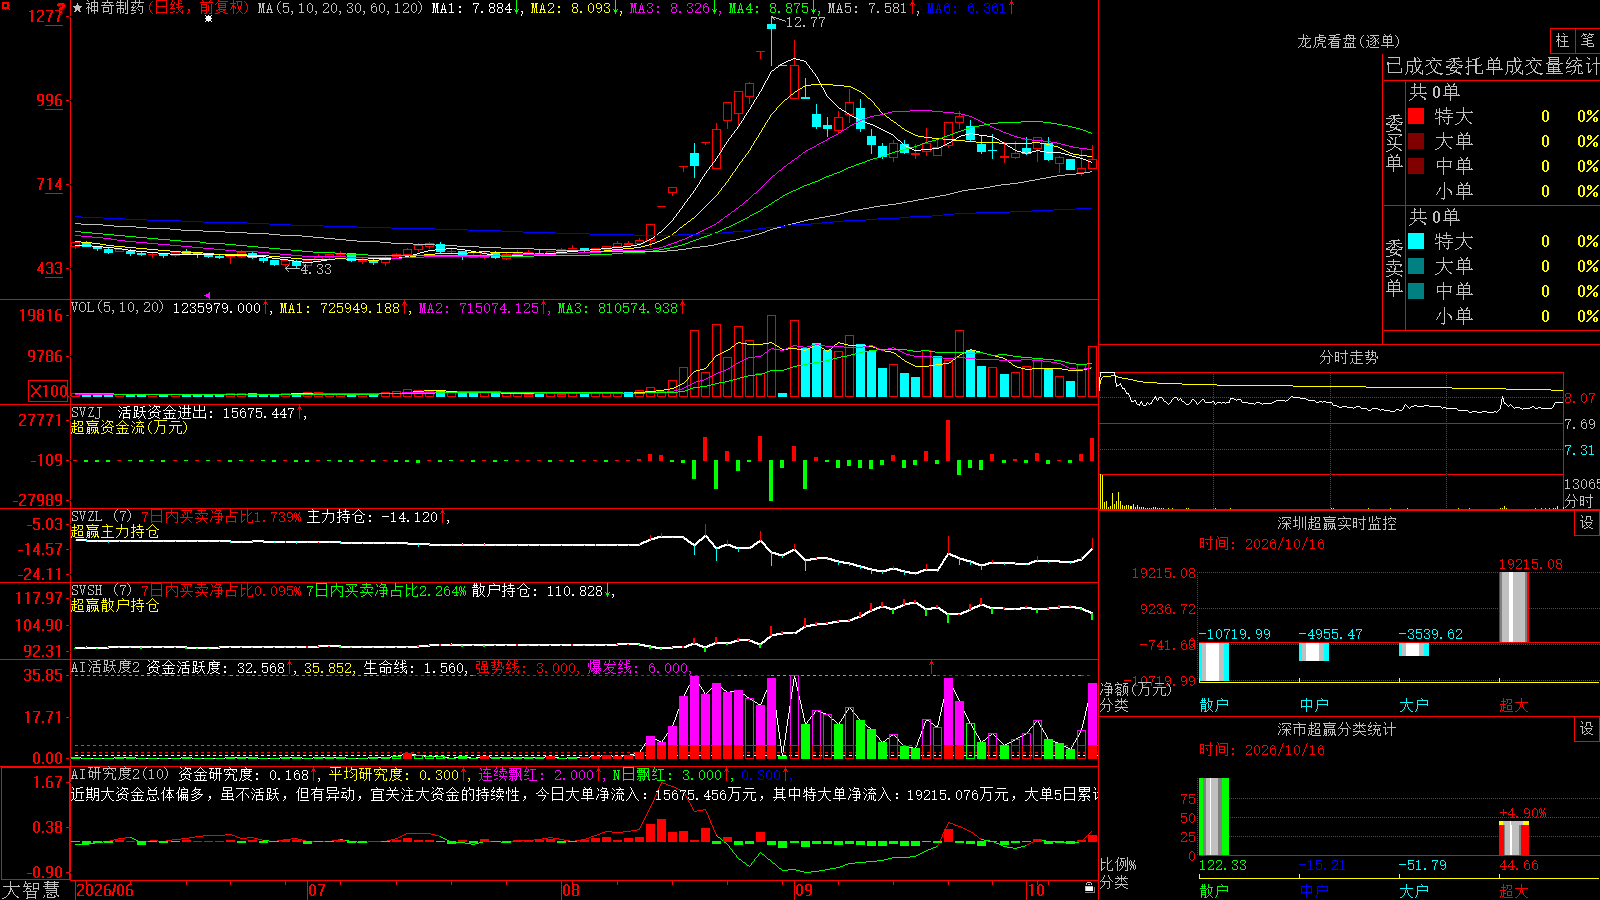Screen dimensions: 1600x900
Task: Click the 散户 bar valued 122.33 in 分类统计
Action: pos(1214,817)
